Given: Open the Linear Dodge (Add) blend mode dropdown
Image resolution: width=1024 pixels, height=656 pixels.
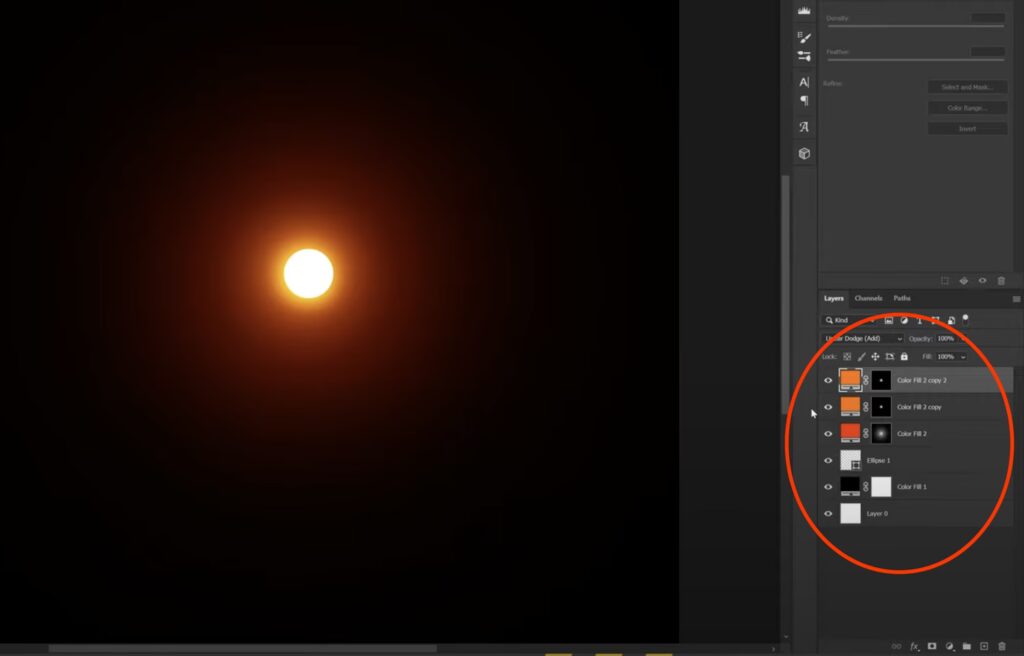Looking at the screenshot, I should point(862,339).
